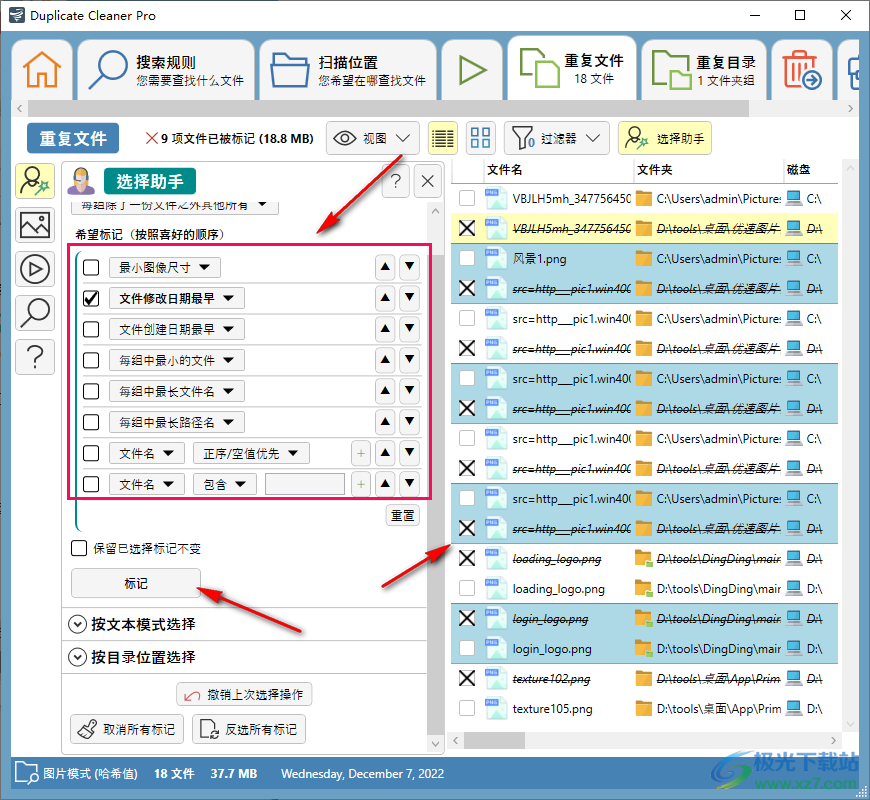
Task: Start scan with green play icon
Action: (472, 70)
